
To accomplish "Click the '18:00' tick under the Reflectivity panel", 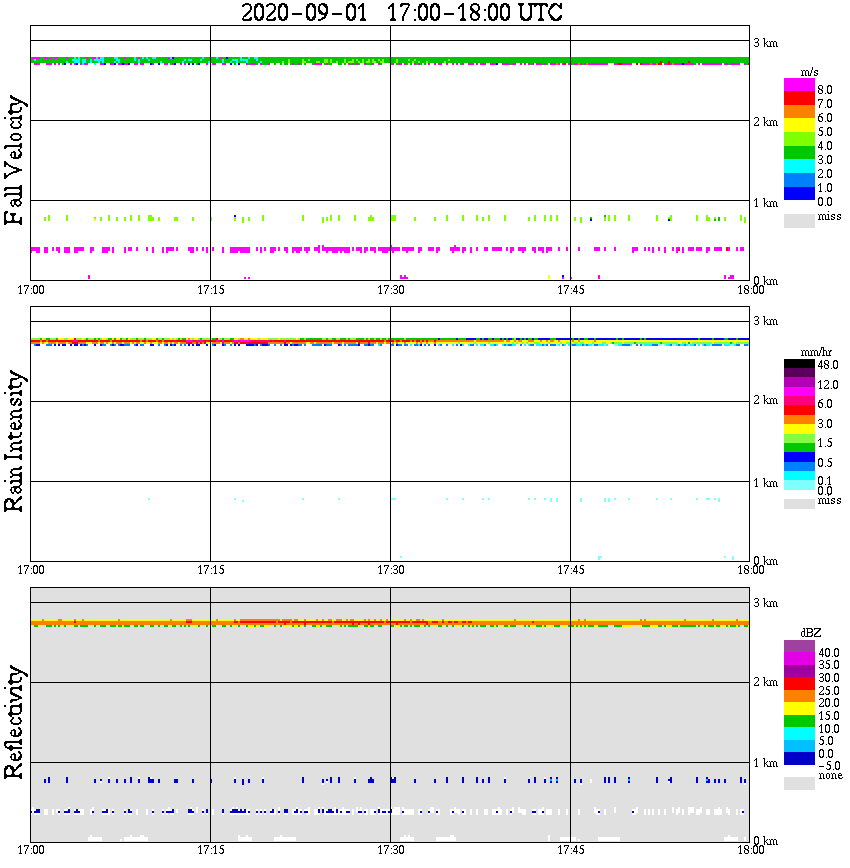I will pyautogui.click(x=750, y=850).
